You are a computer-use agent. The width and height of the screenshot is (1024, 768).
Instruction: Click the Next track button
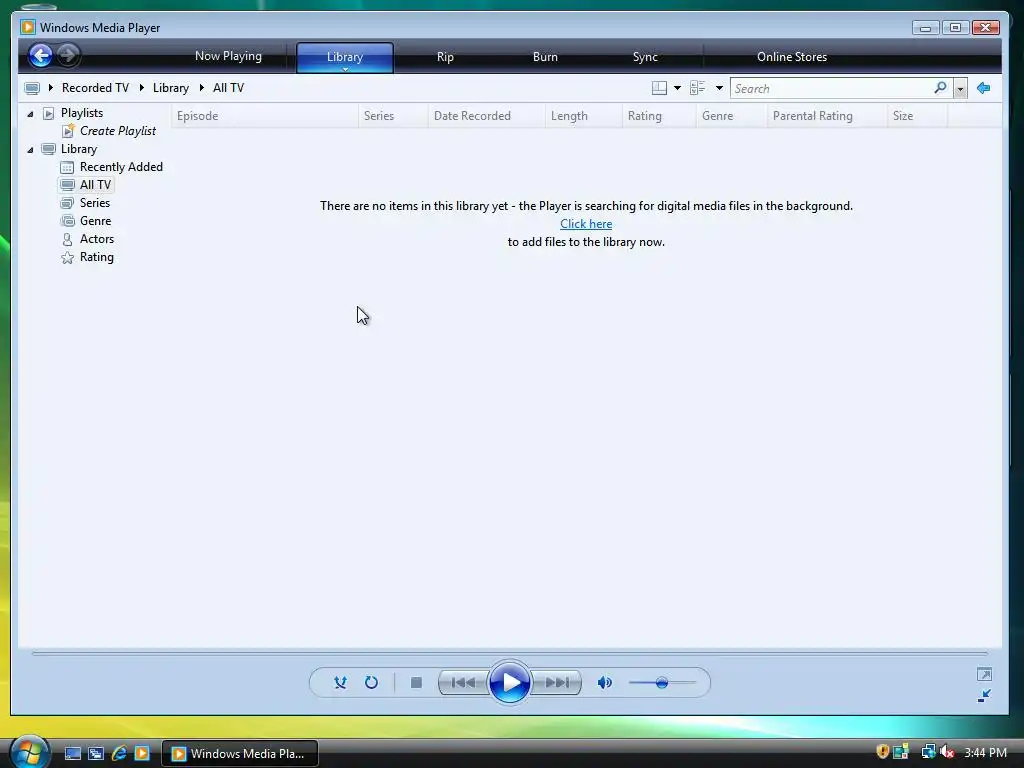tap(556, 683)
